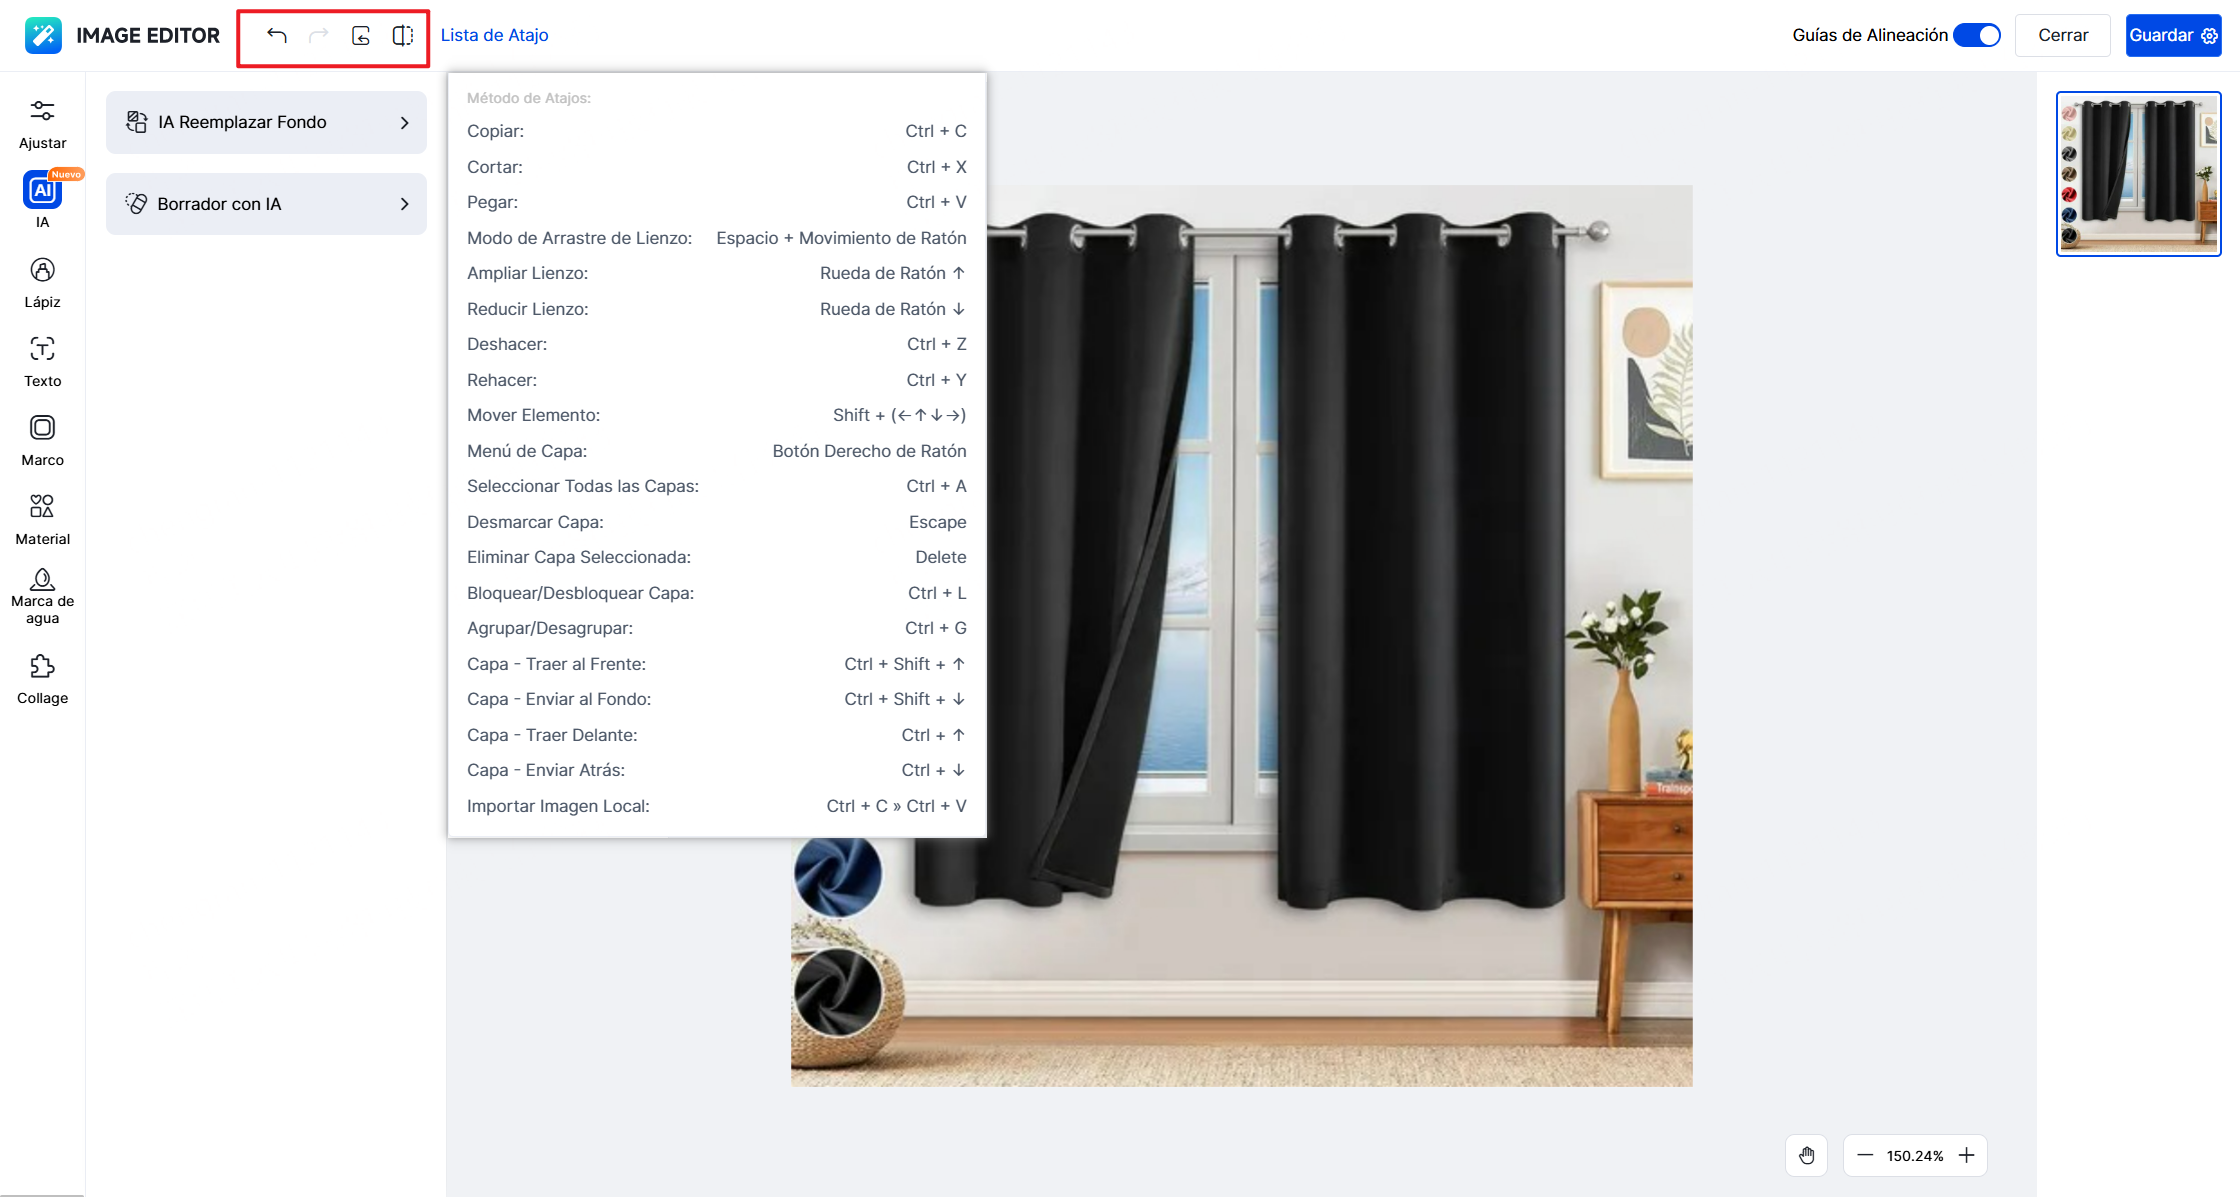Toggle Guías de Alineación switch
Image resolution: width=2240 pixels, height=1197 pixels.
coord(1977,35)
